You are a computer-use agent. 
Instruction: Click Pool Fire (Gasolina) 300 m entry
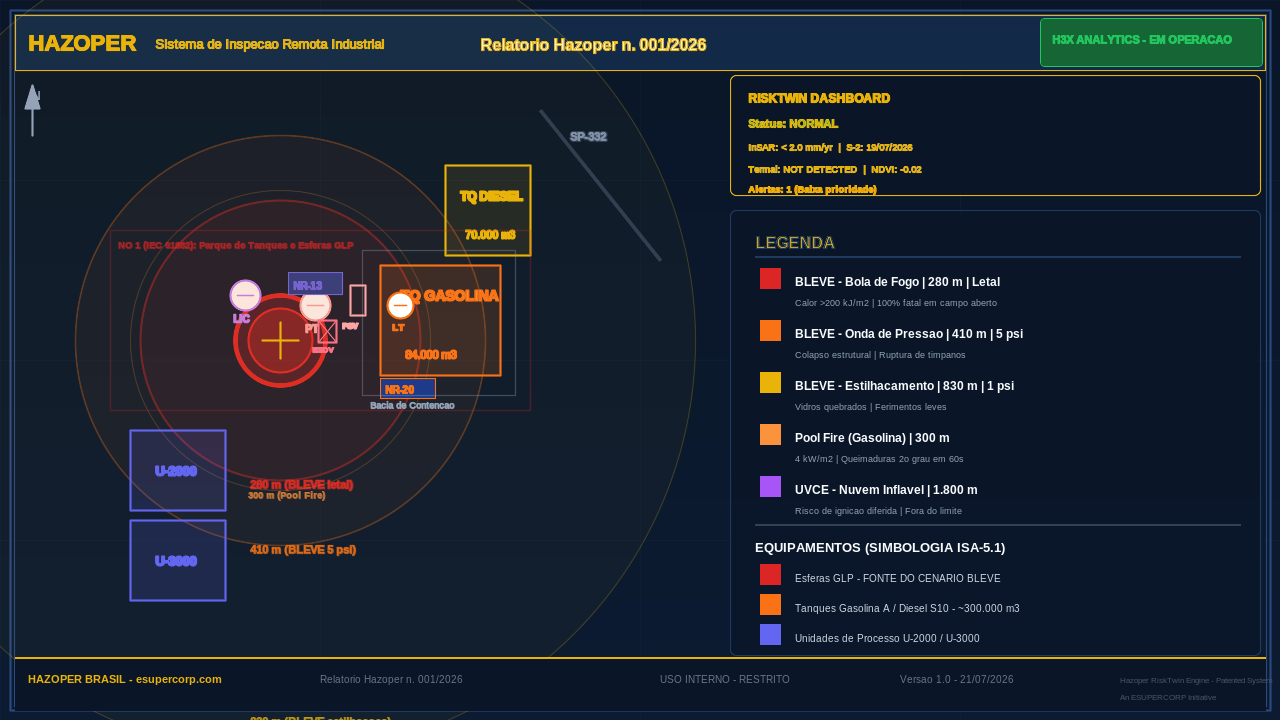[872, 438]
